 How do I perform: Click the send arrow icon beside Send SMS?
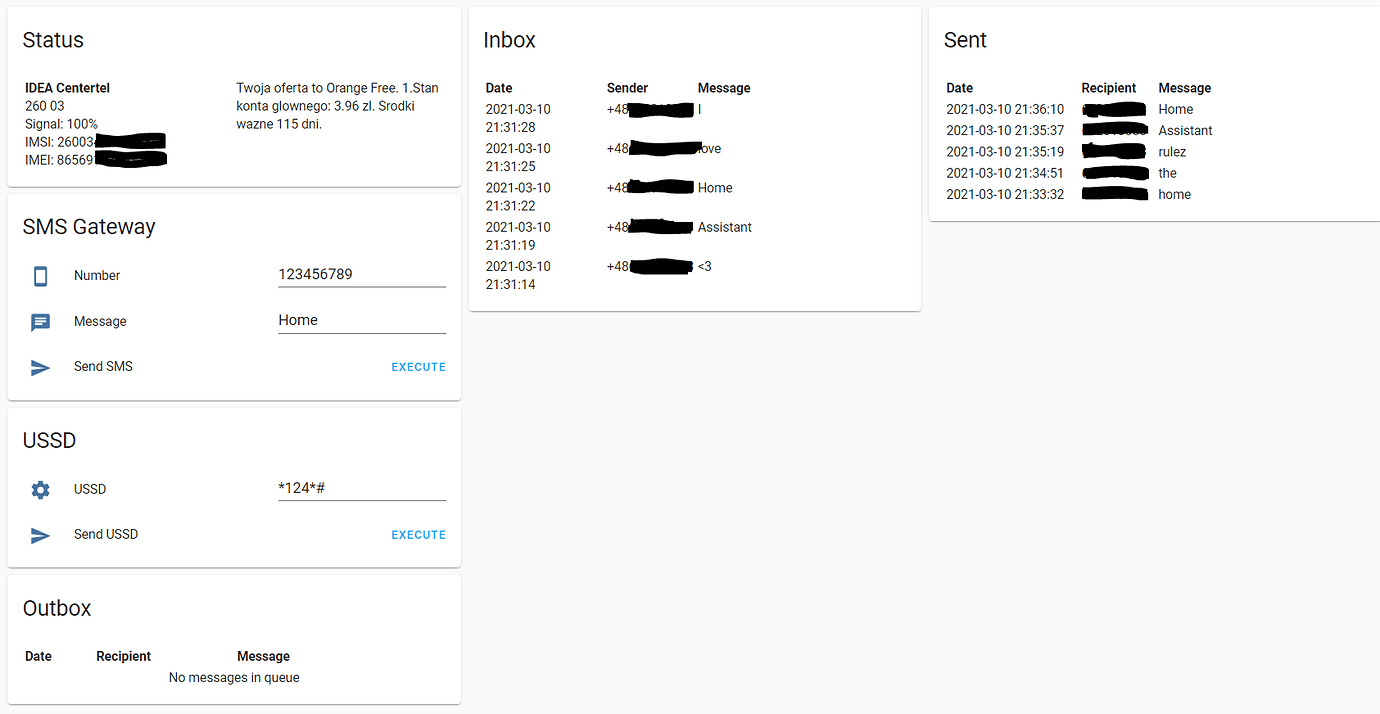coord(40,366)
